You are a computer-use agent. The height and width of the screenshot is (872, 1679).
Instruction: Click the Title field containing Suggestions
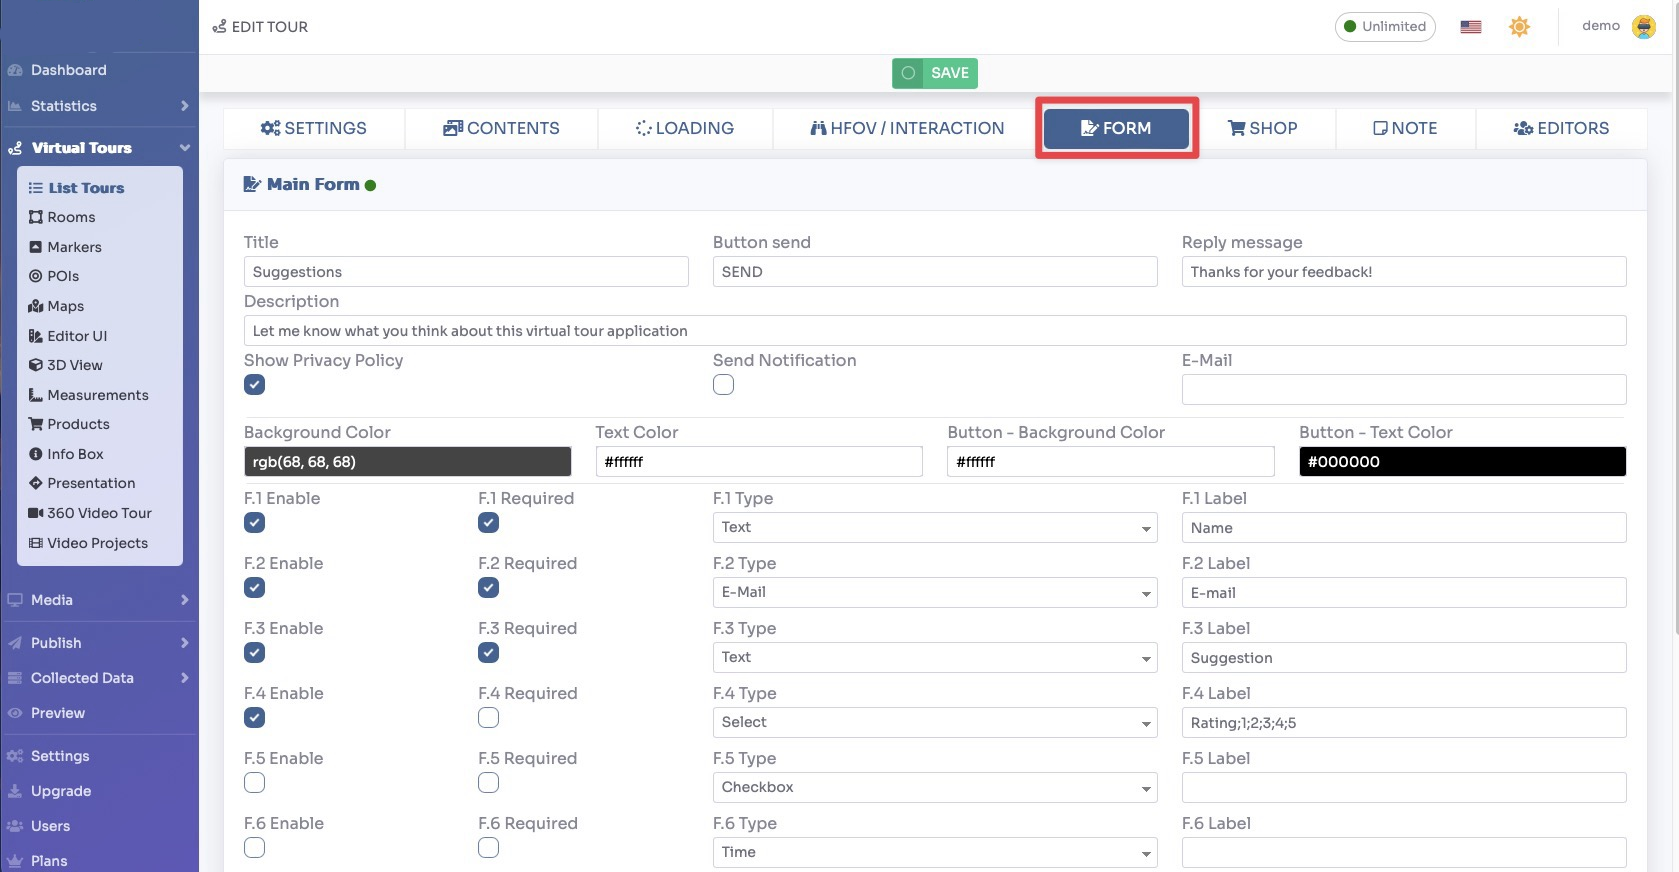pyautogui.click(x=466, y=271)
